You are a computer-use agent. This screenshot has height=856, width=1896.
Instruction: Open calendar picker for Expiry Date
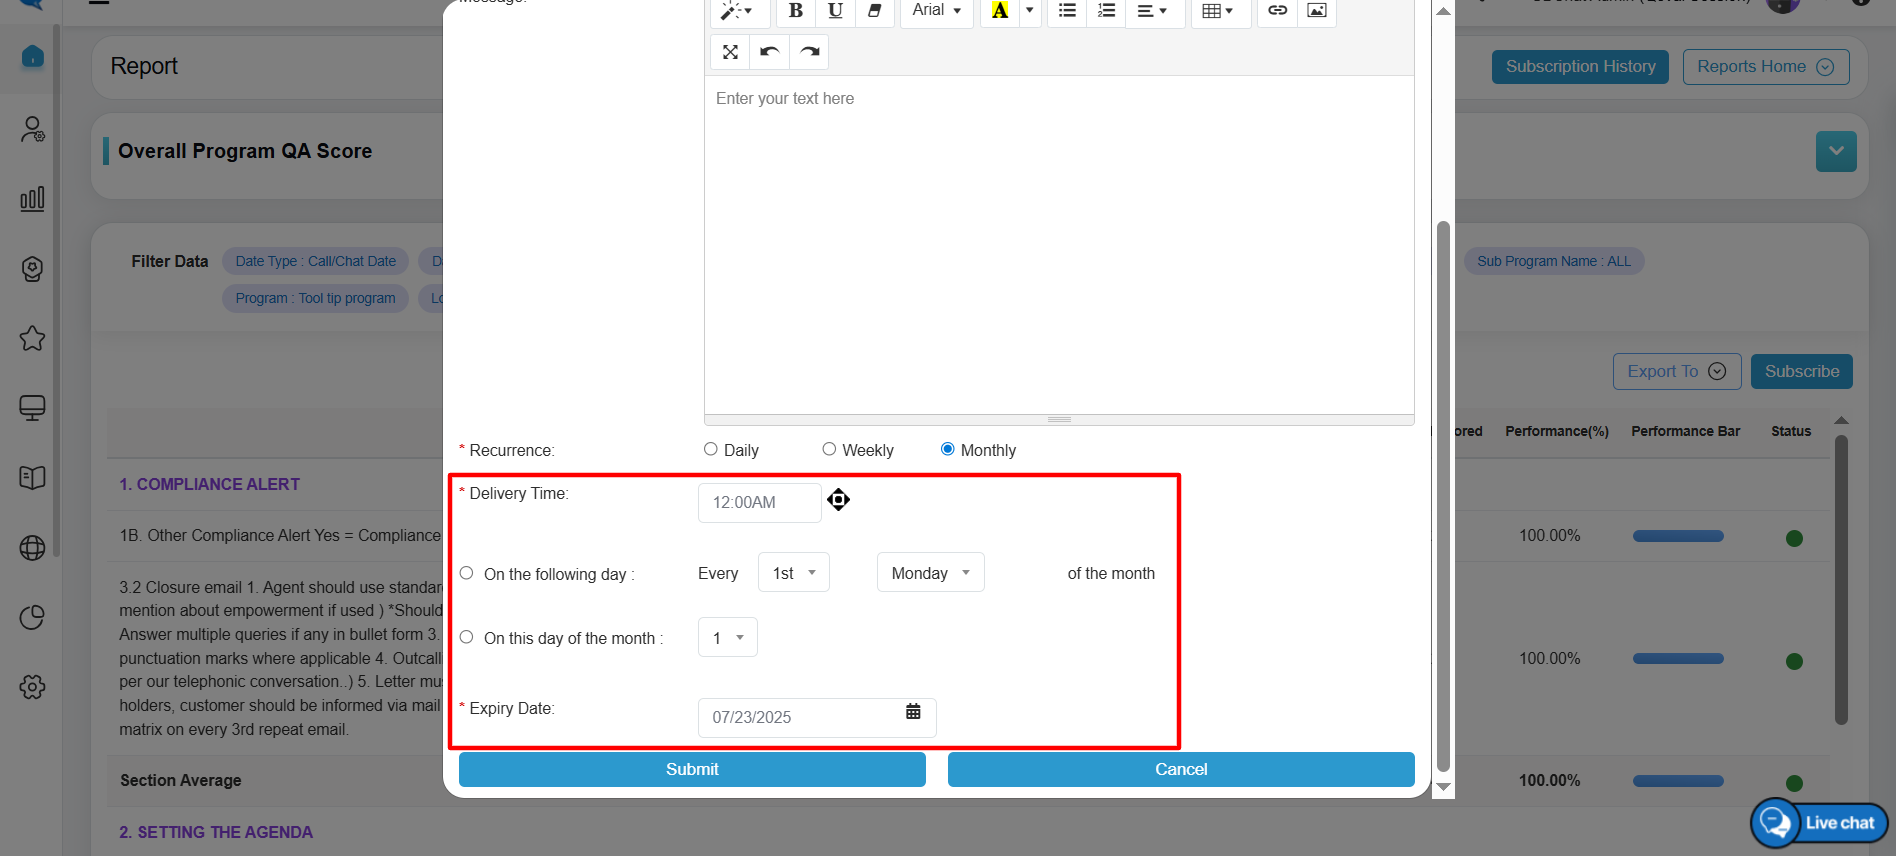(x=913, y=712)
